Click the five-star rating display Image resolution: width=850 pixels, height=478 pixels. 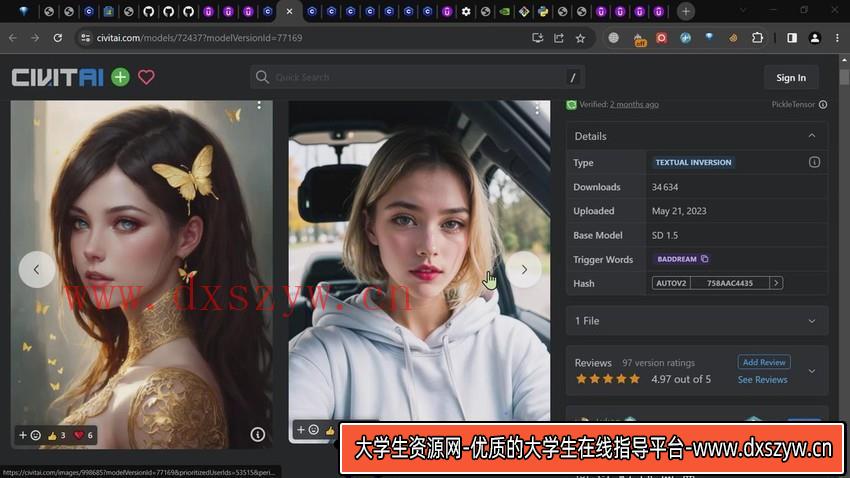click(608, 379)
